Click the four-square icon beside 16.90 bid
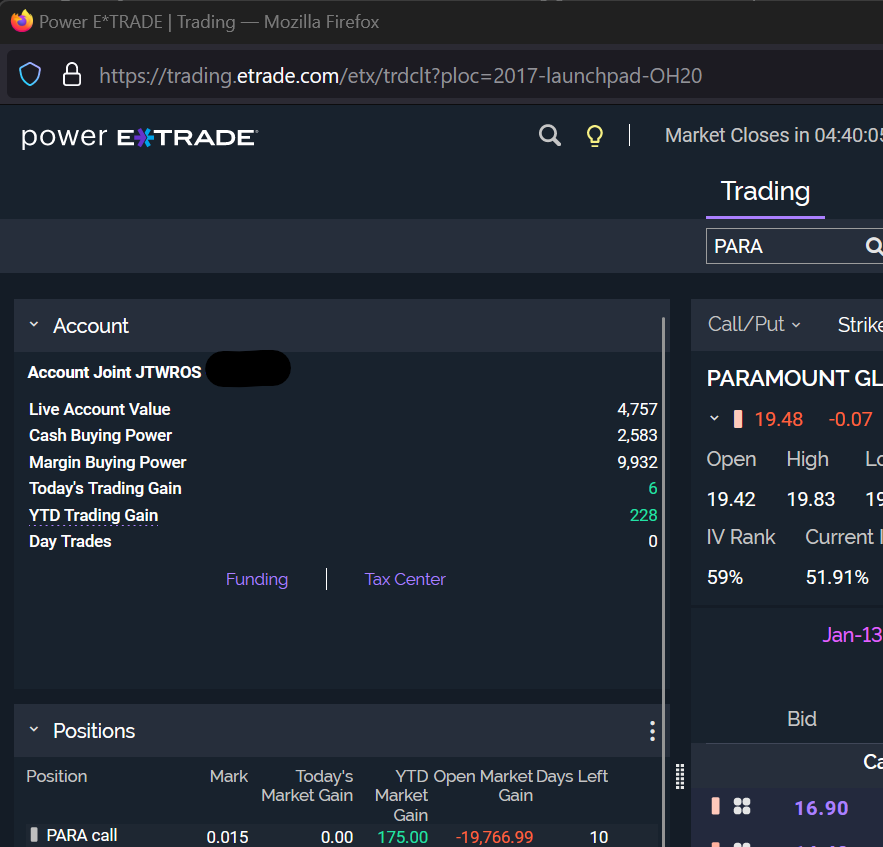The width and height of the screenshot is (883, 847). pyautogui.click(x=742, y=807)
